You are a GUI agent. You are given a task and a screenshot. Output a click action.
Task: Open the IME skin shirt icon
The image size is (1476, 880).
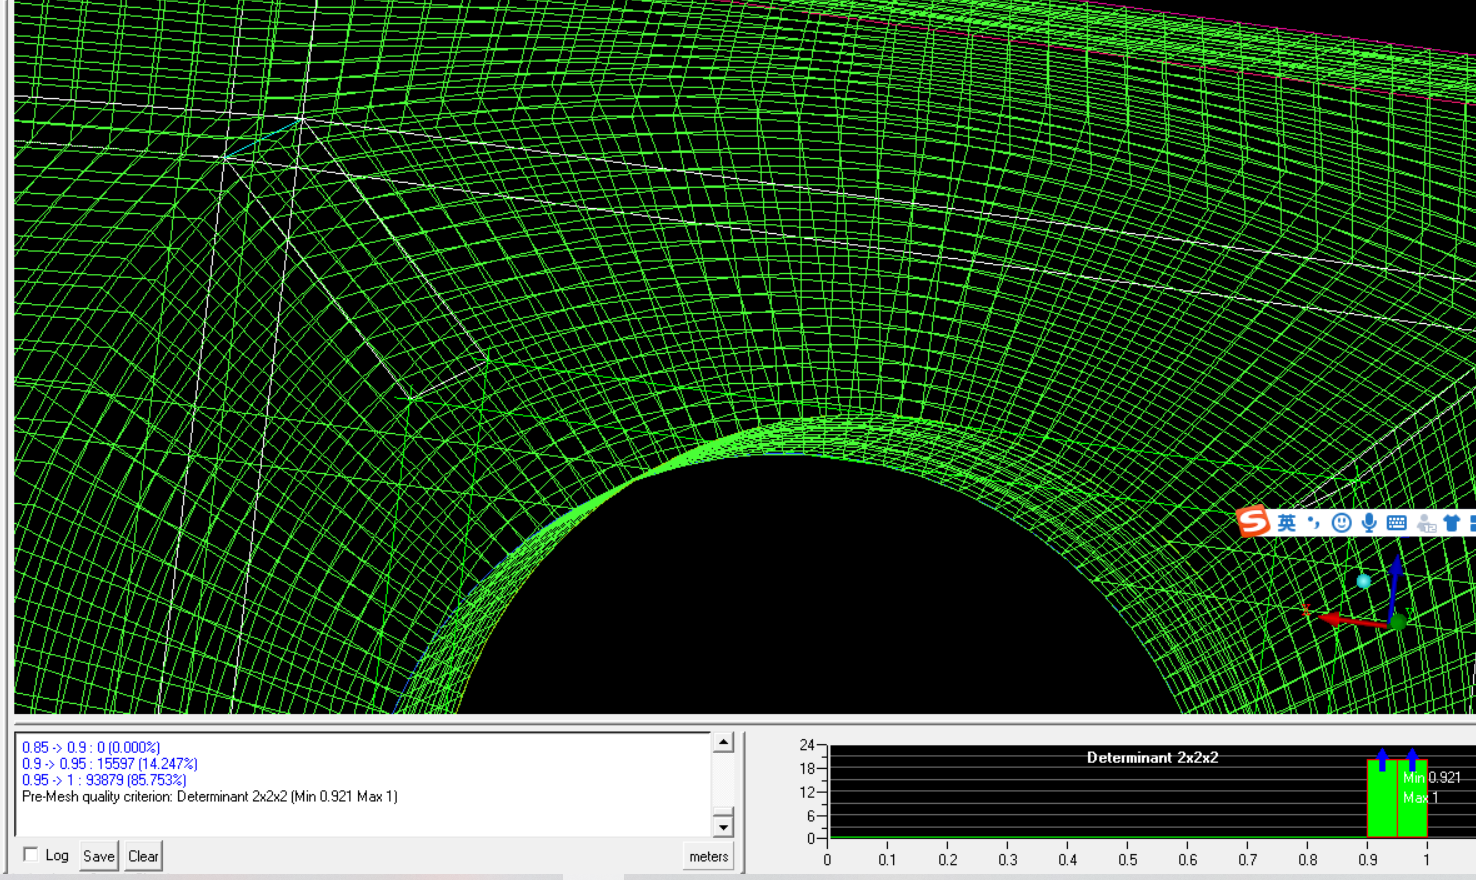tap(1452, 522)
